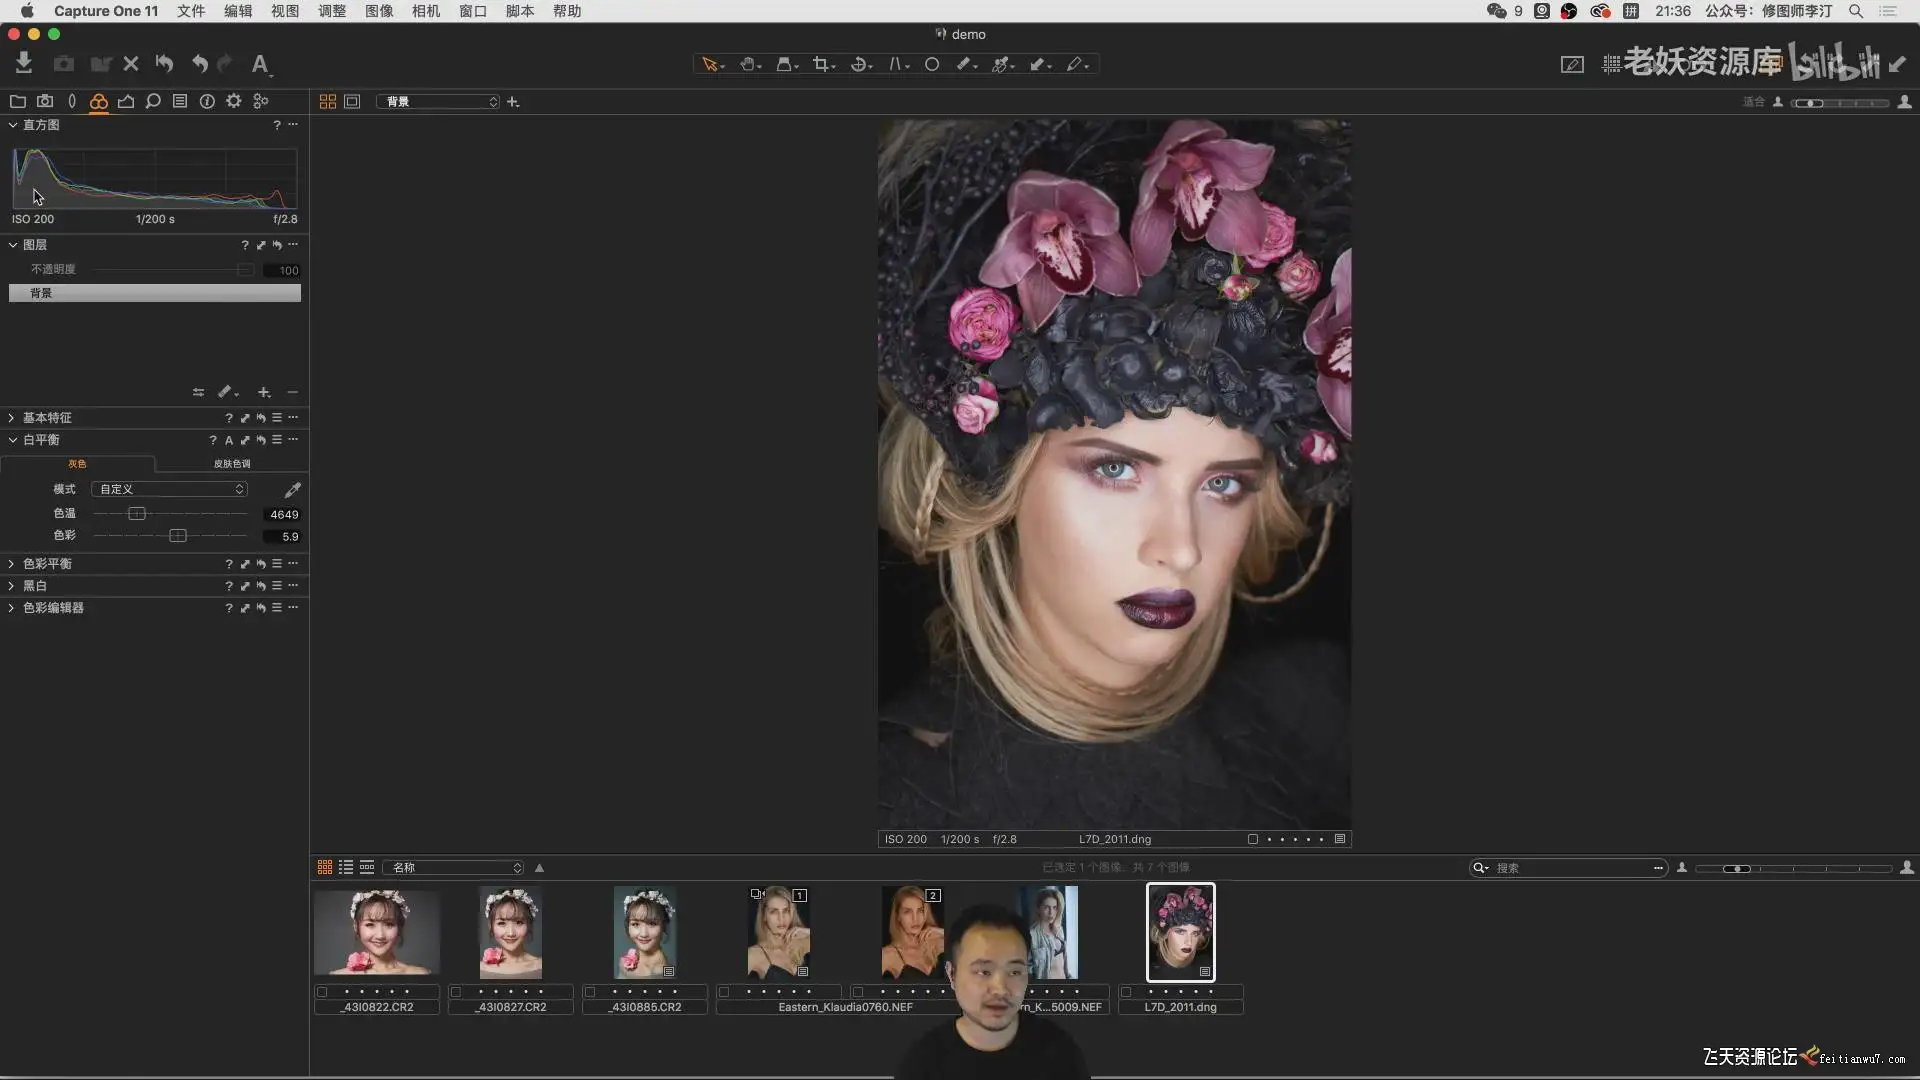Pick white balance with eyedropper icon

[292, 490]
